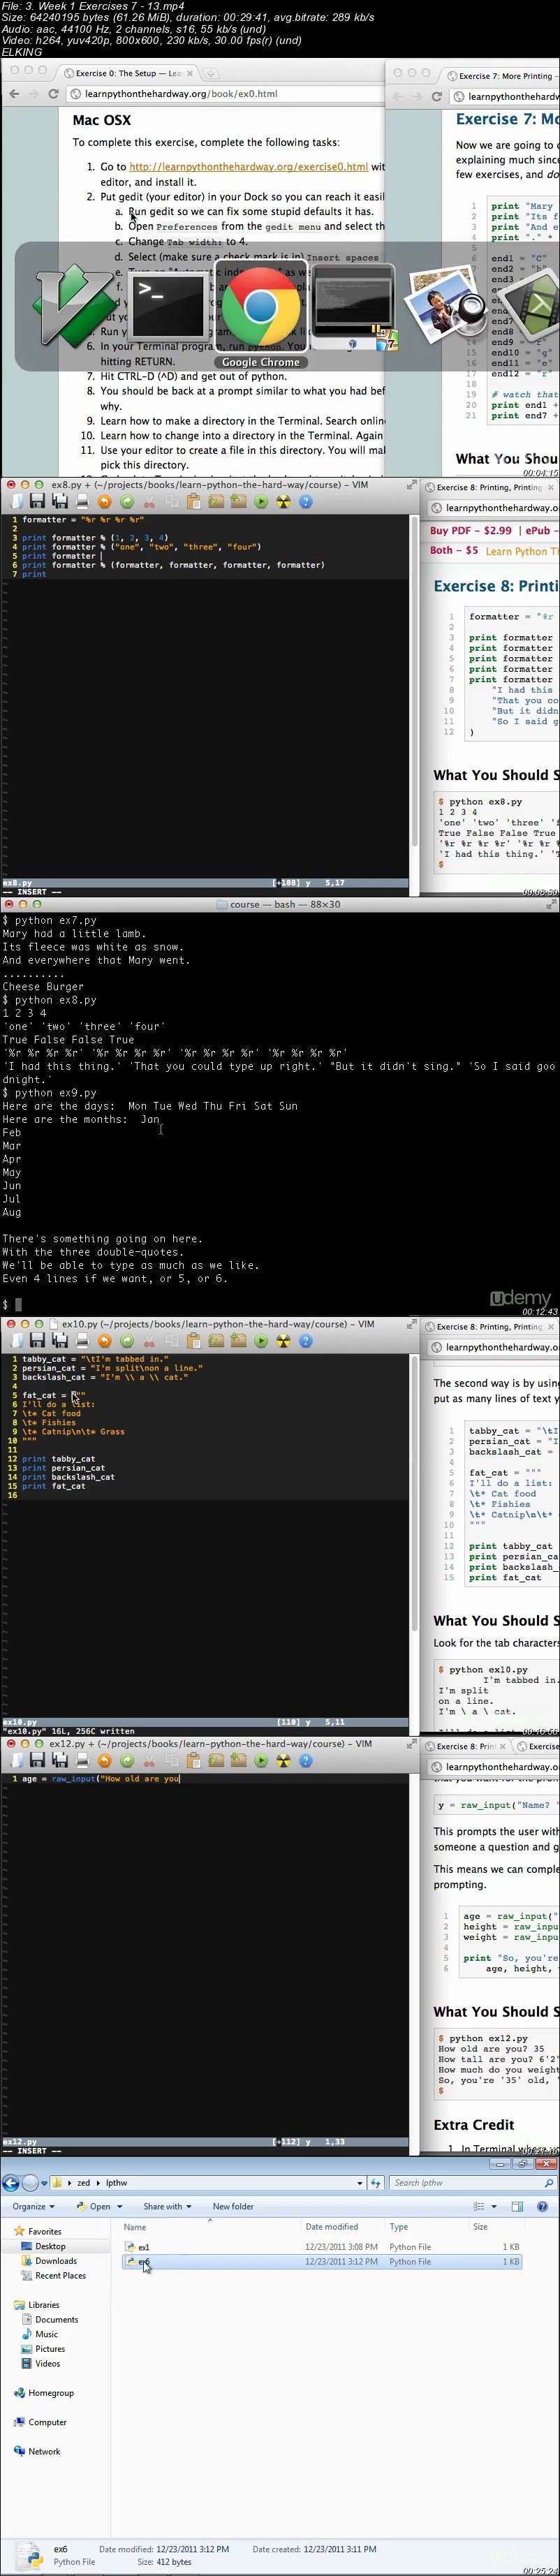Click Explorer back navigation button

pyautogui.click(x=11, y=2183)
